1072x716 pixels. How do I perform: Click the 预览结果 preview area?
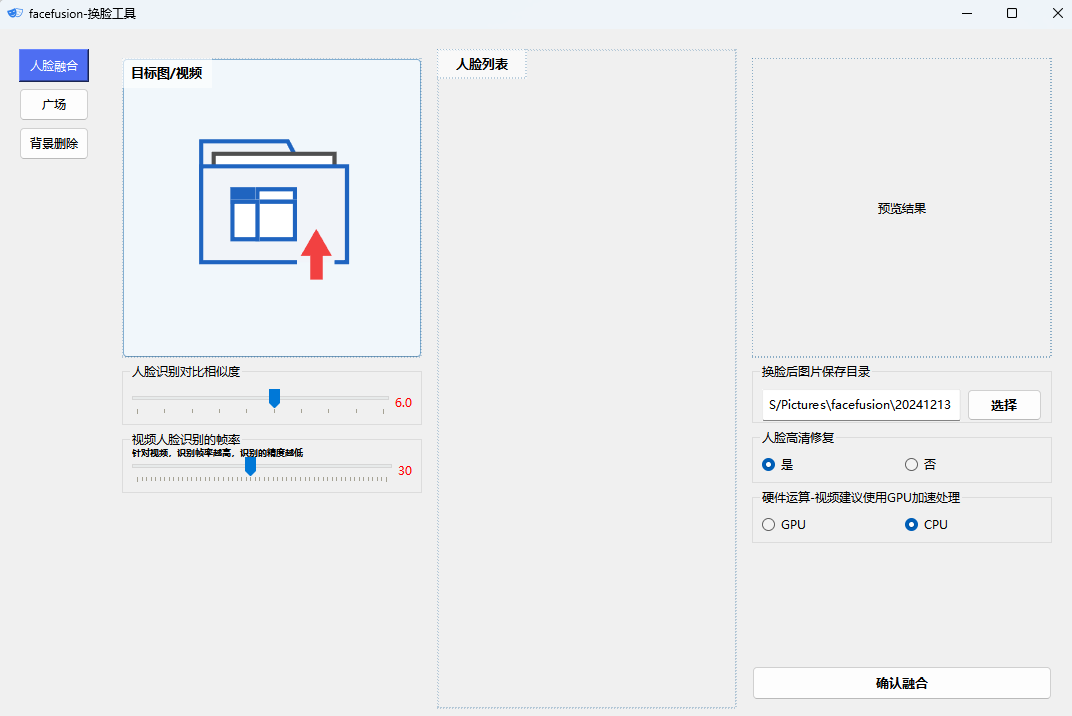[901, 208]
